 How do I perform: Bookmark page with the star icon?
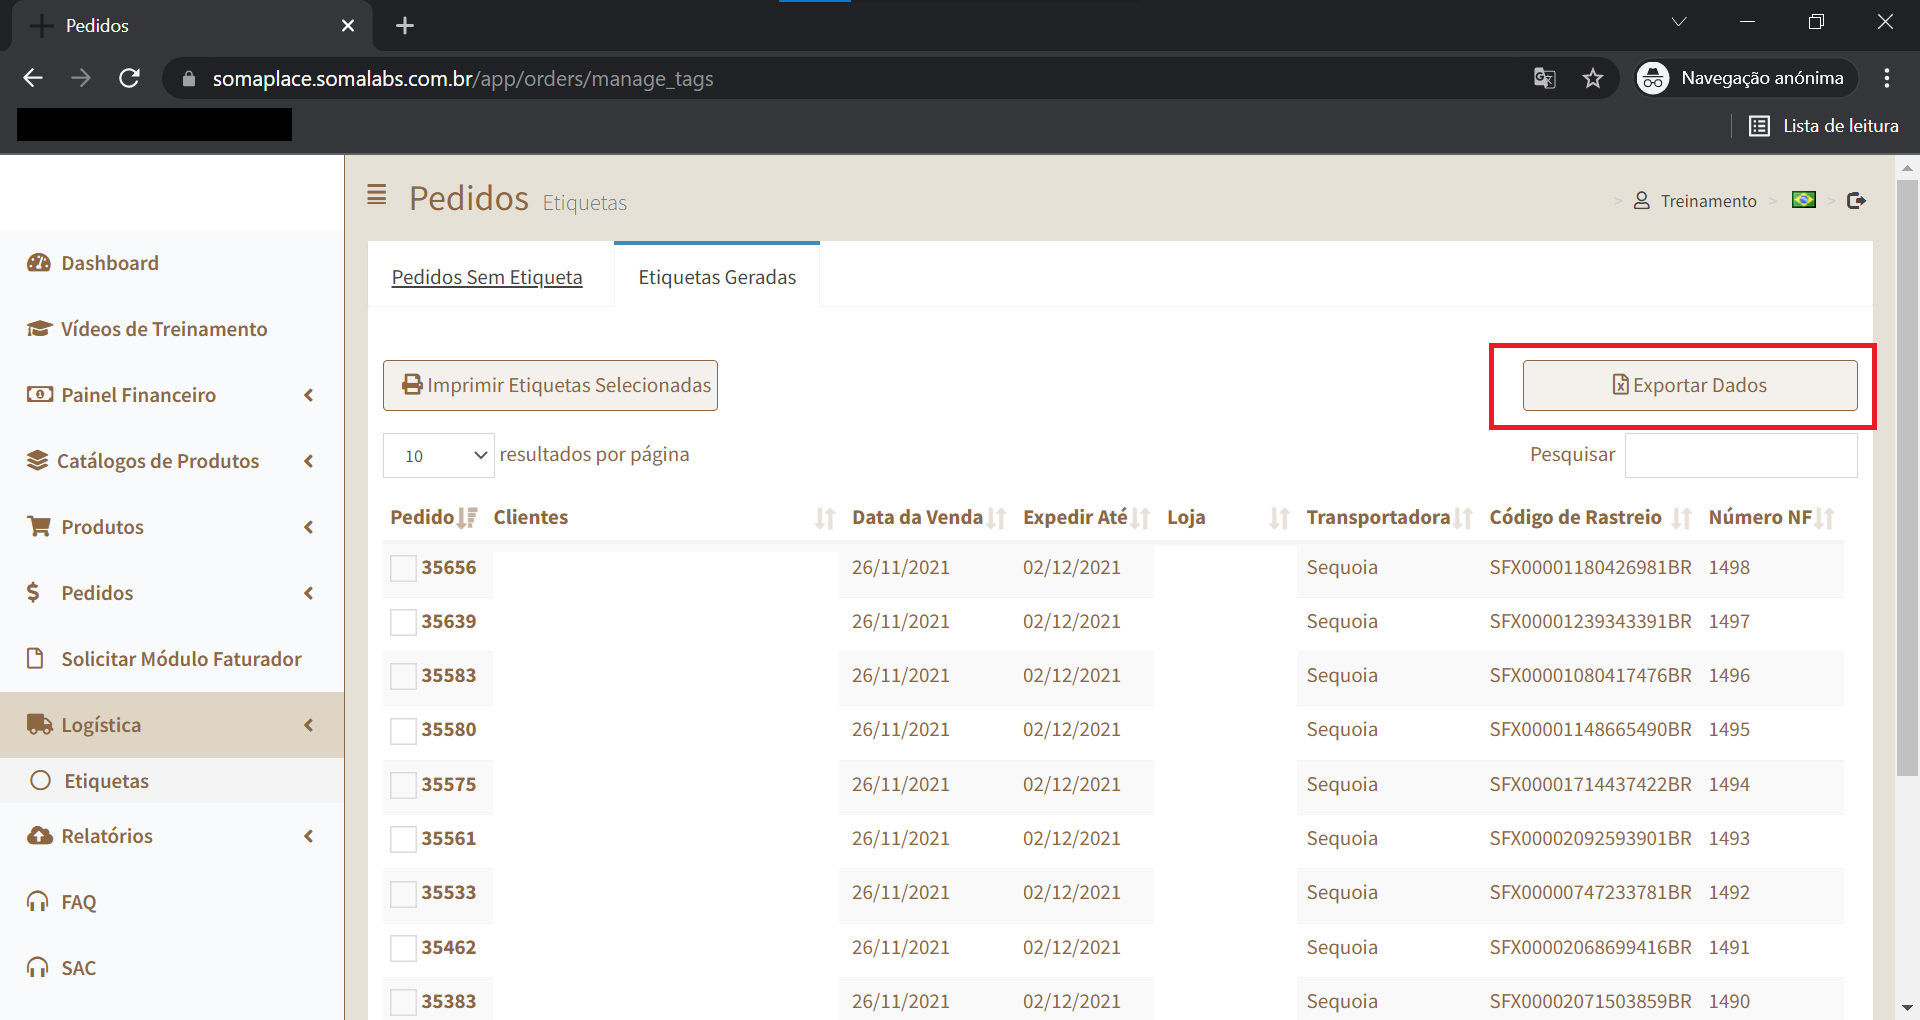point(1593,78)
